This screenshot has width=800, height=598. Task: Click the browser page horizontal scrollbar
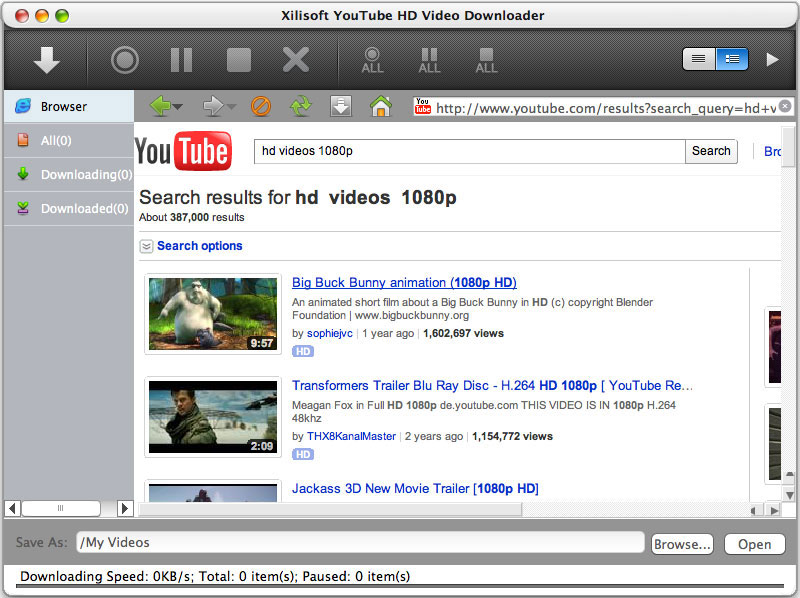click(x=331, y=509)
